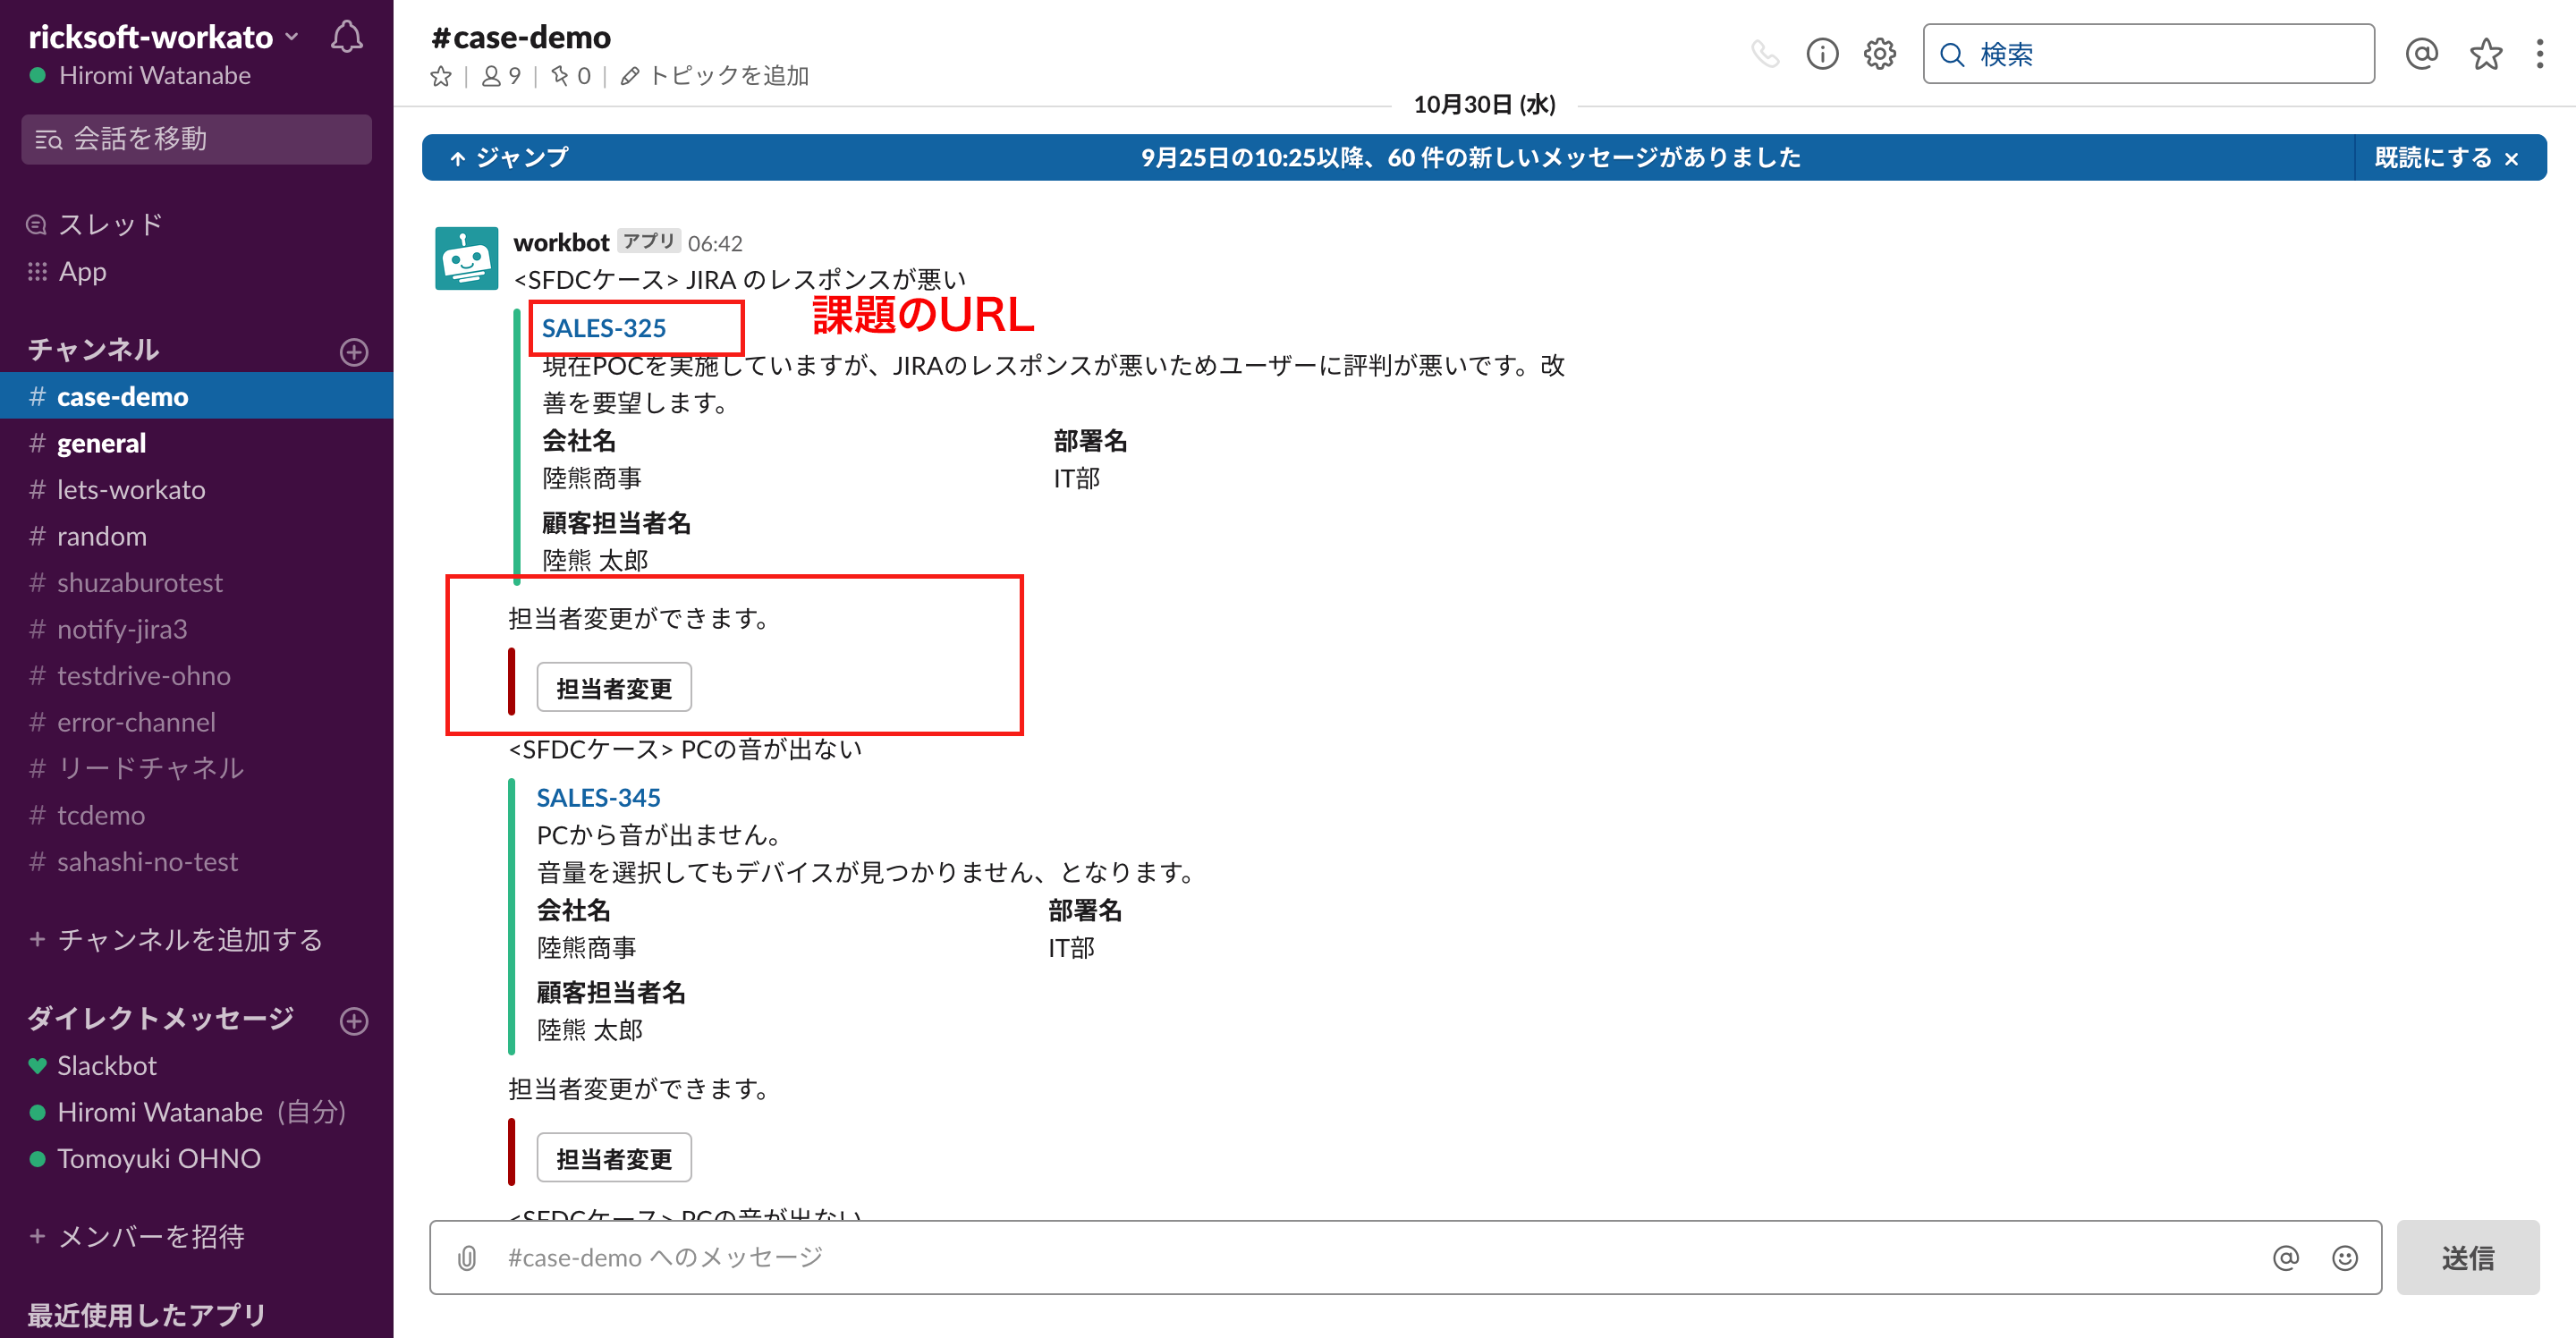Open starred items from the header
This screenshot has width=2576, height=1338.
point(2486,53)
